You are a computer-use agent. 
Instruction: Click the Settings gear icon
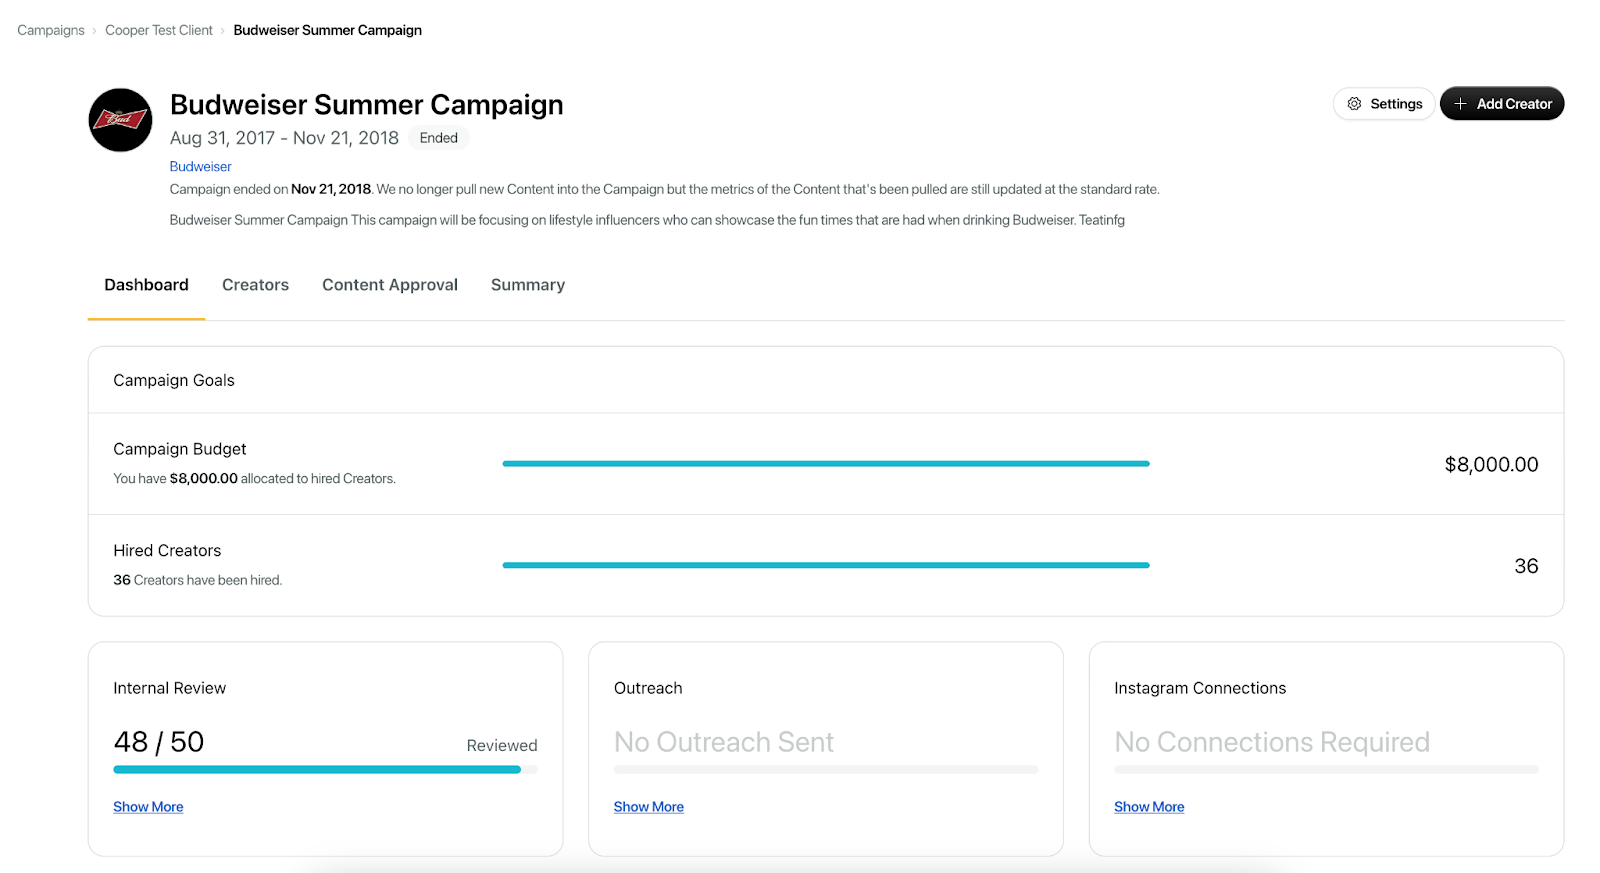[x=1354, y=104]
